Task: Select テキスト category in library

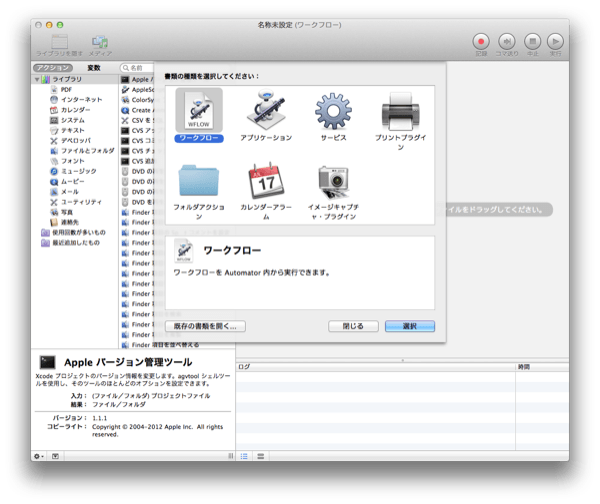Action: pos(73,130)
